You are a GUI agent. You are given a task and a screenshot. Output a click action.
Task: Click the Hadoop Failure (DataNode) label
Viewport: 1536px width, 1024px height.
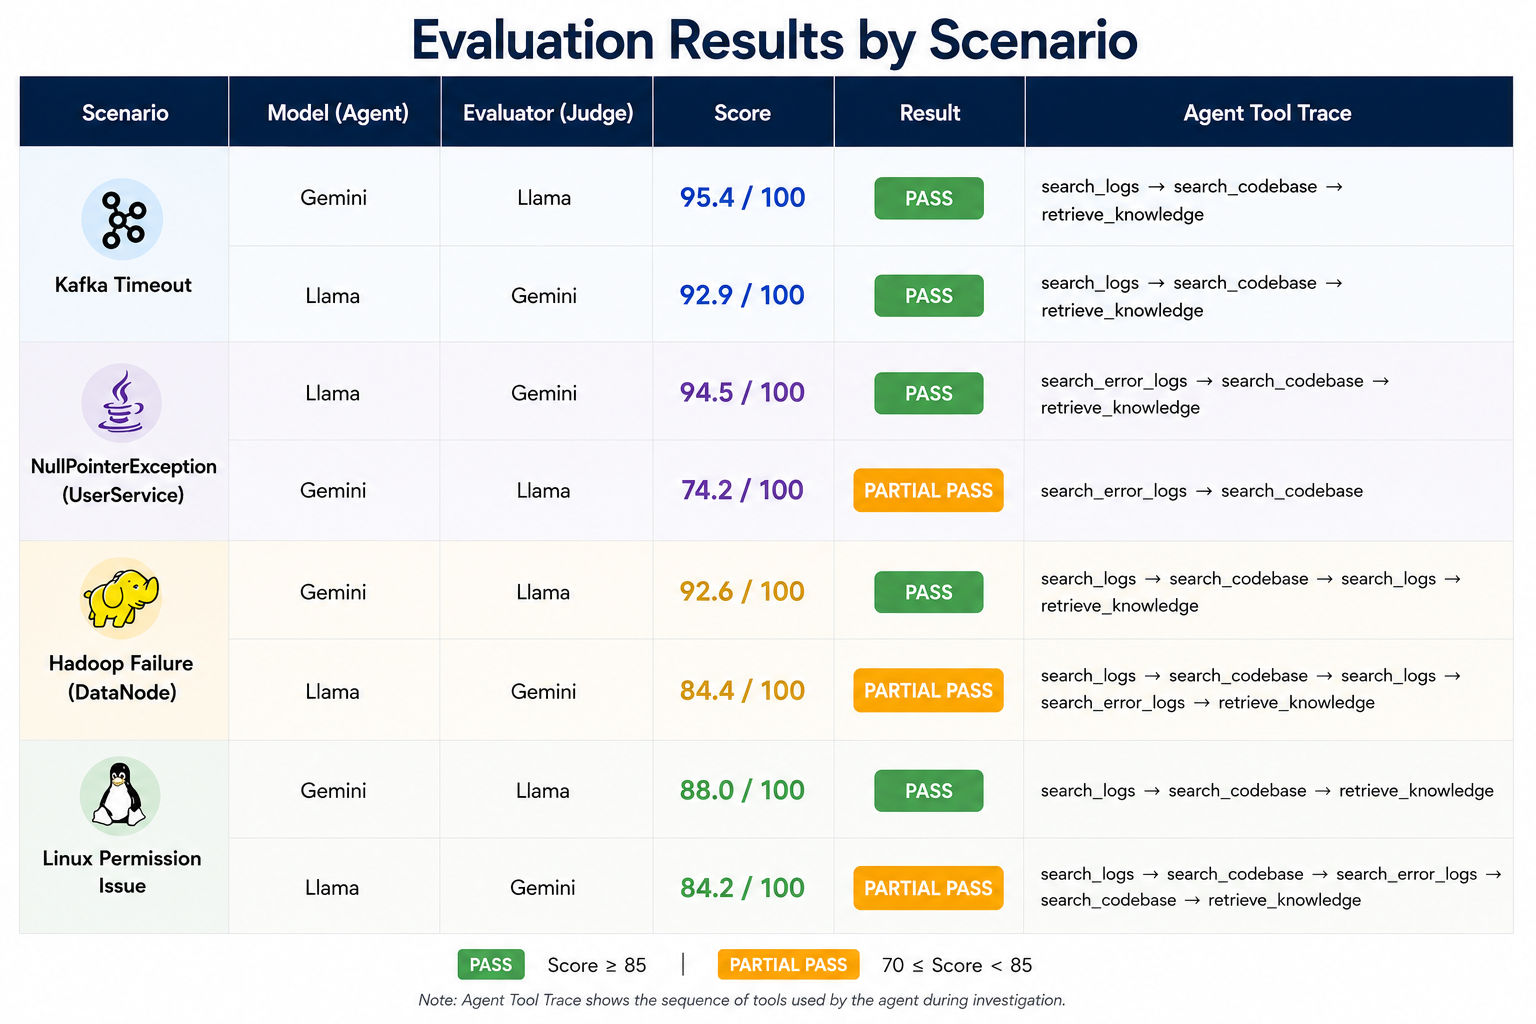click(121, 677)
